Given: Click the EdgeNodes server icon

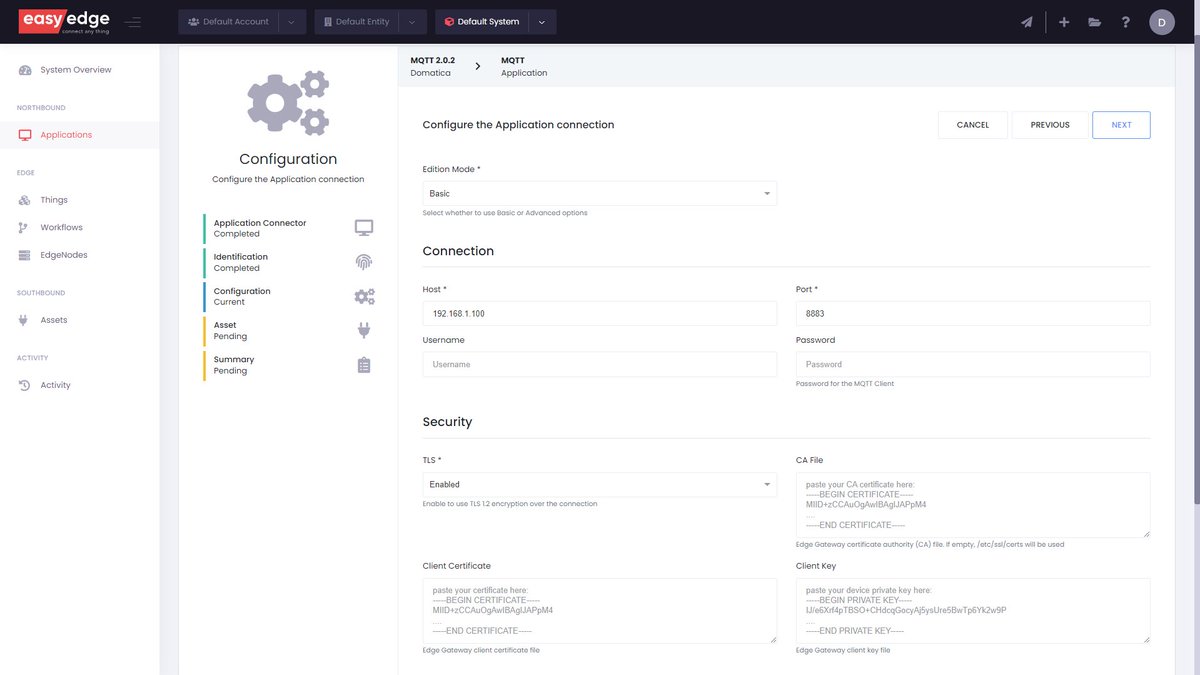Looking at the screenshot, I should pos(24,254).
